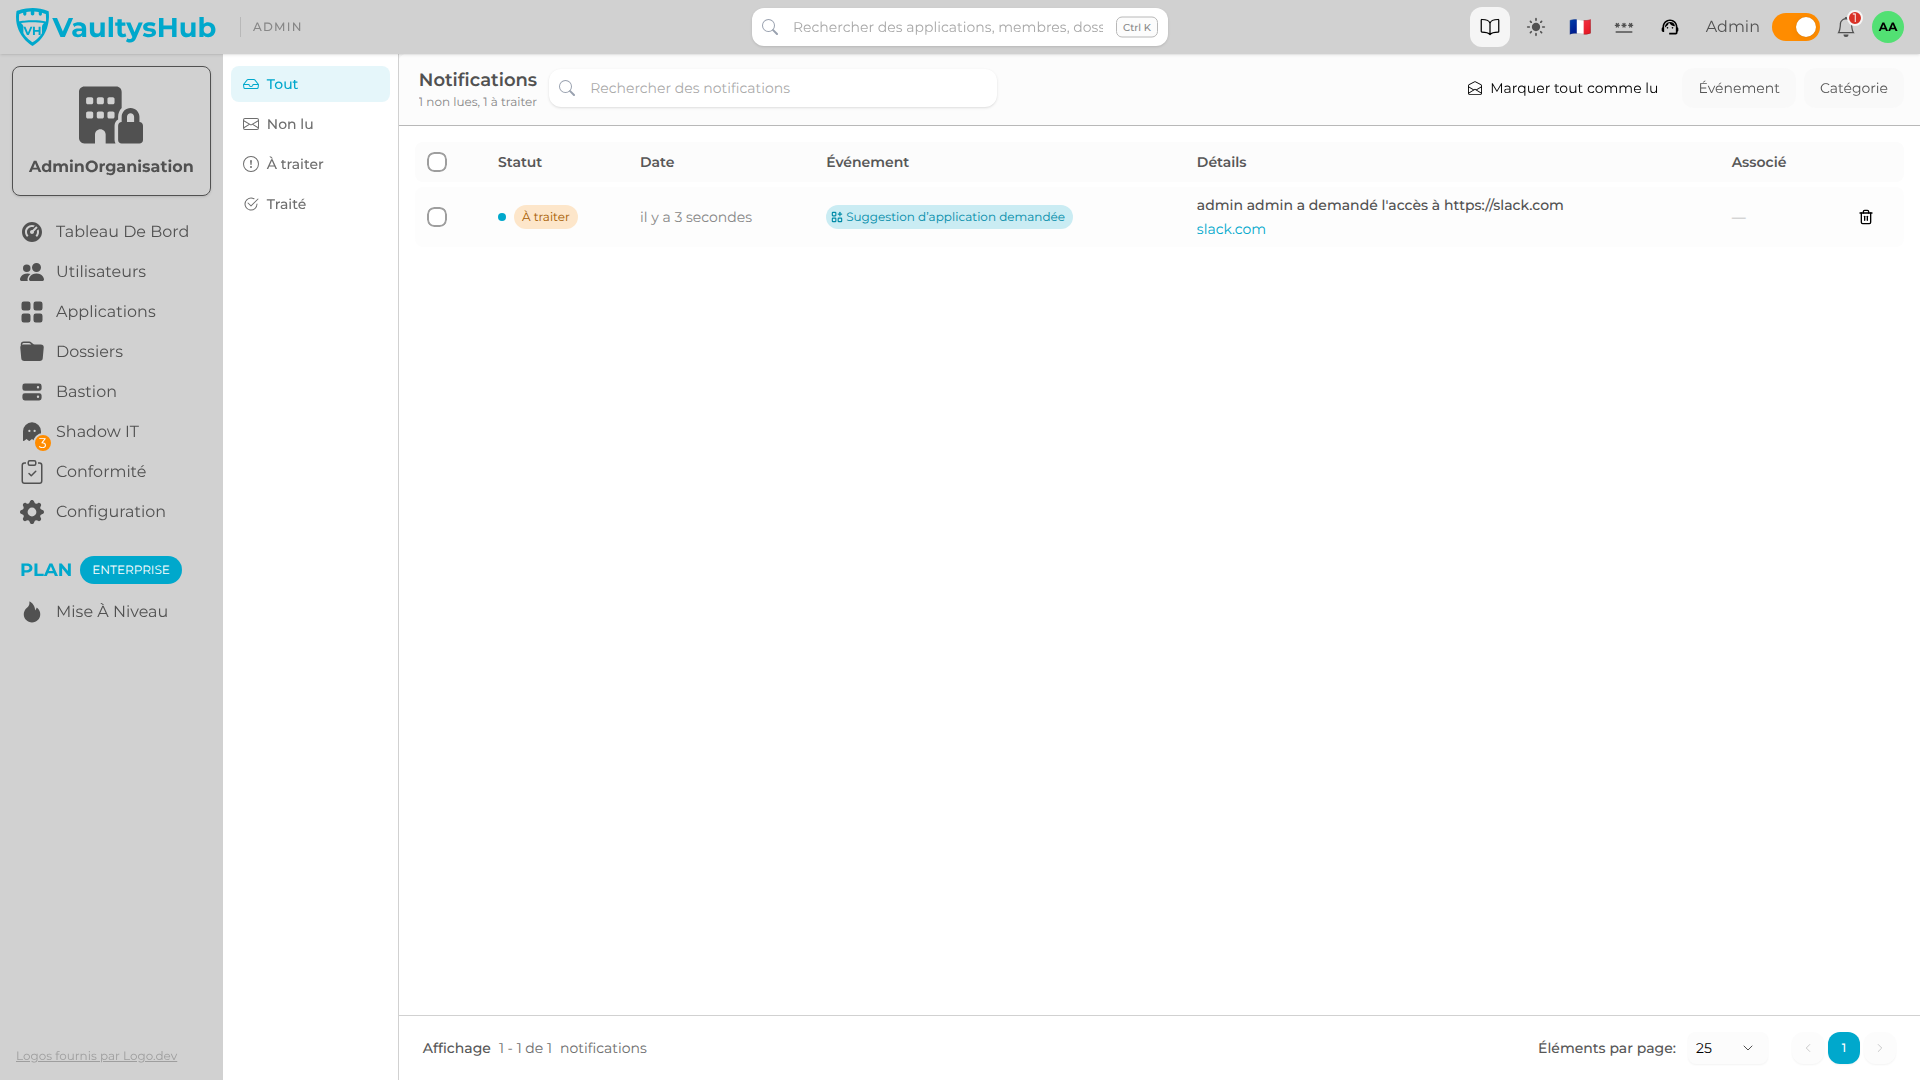Show the Tout notifications filter
The width and height of the screenshot is (1920, 1080).
310,84
